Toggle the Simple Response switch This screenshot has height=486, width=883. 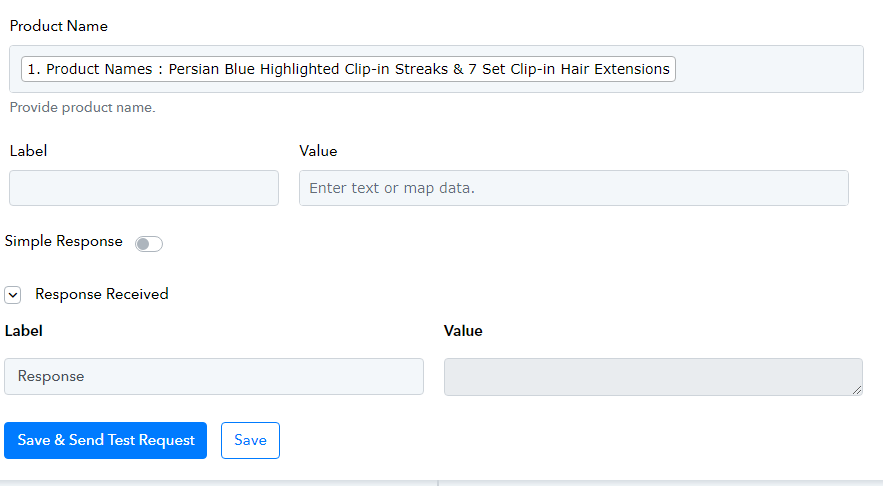(149, 244)
